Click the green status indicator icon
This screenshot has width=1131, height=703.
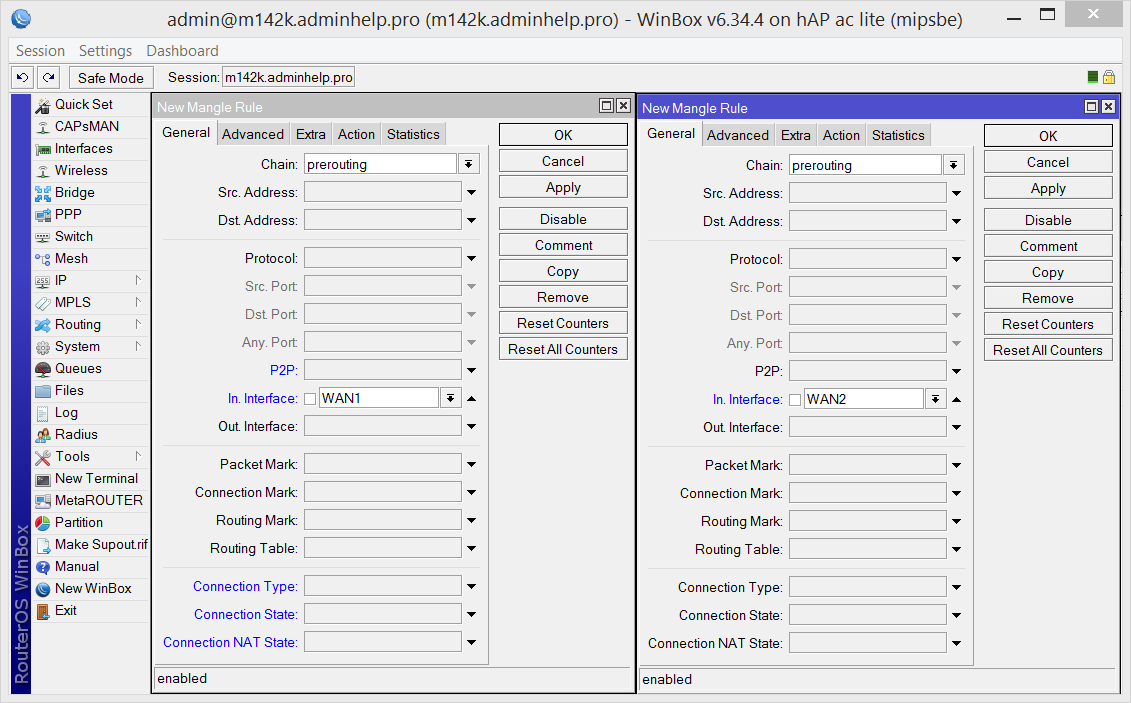click(x=1093, y=77)
